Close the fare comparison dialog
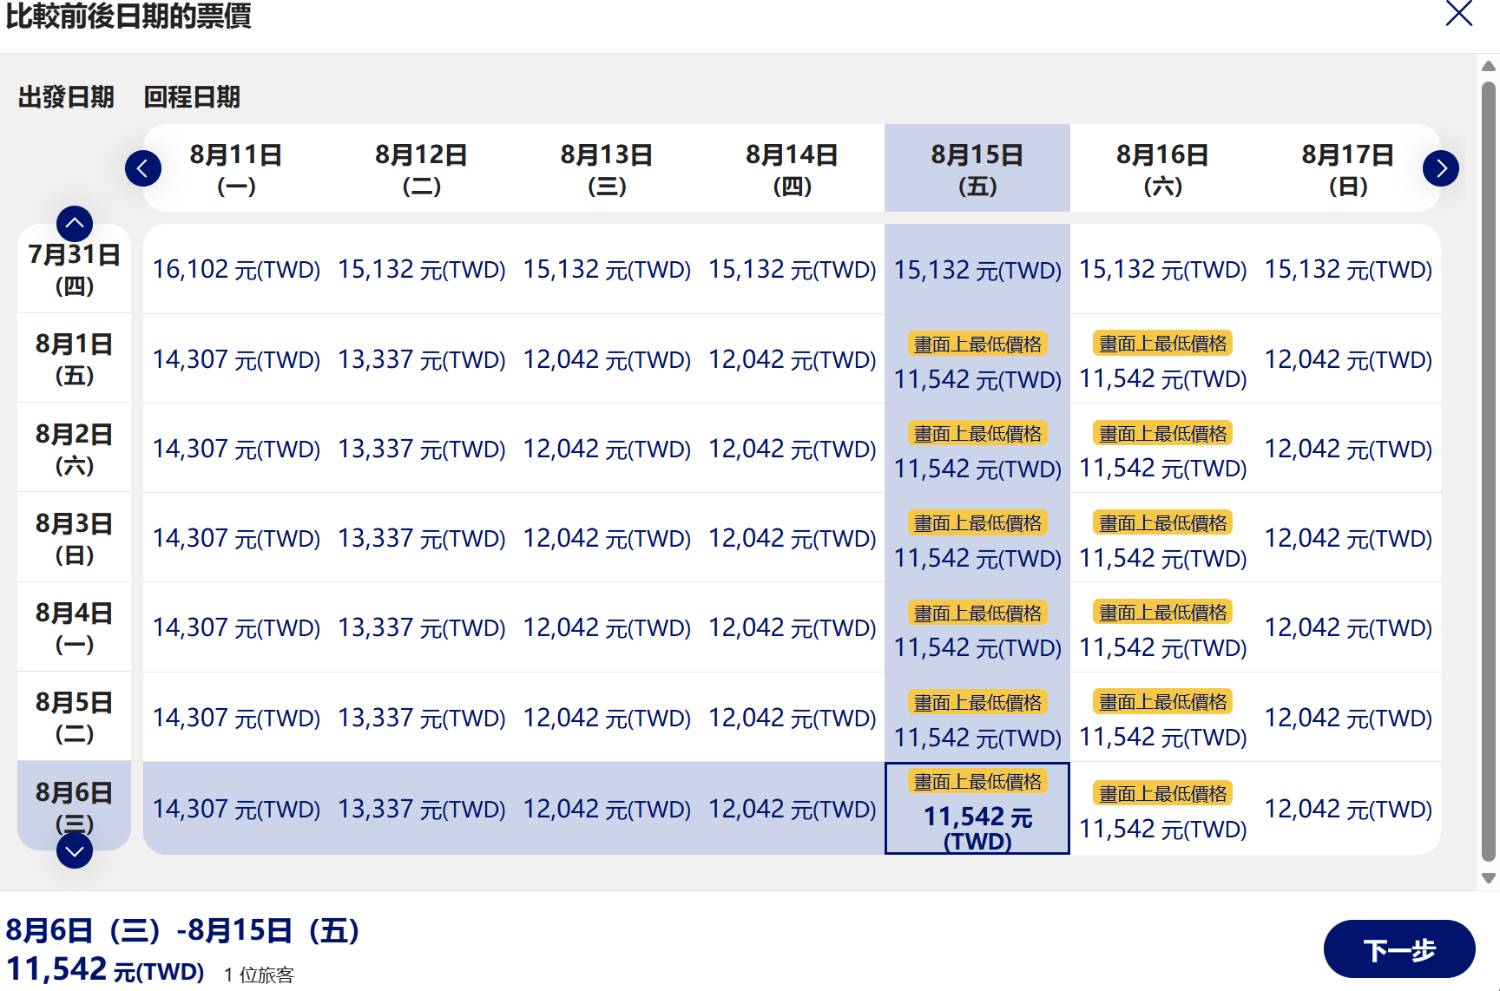1500x991 pixels. [x=1459, y=14]
